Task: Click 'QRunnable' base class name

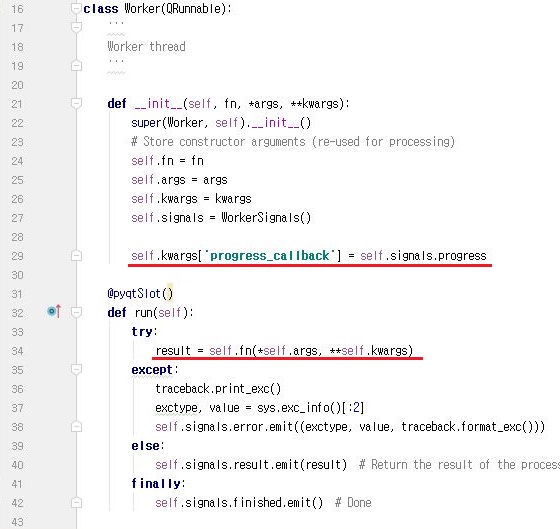Action: coord(193,9)
